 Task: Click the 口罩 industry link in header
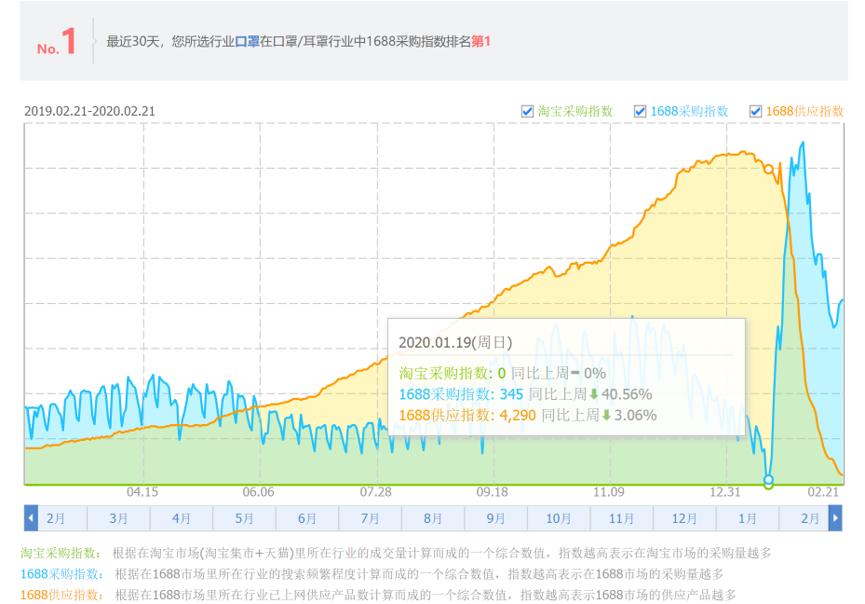pyautogui.click(x=247, y=42)
